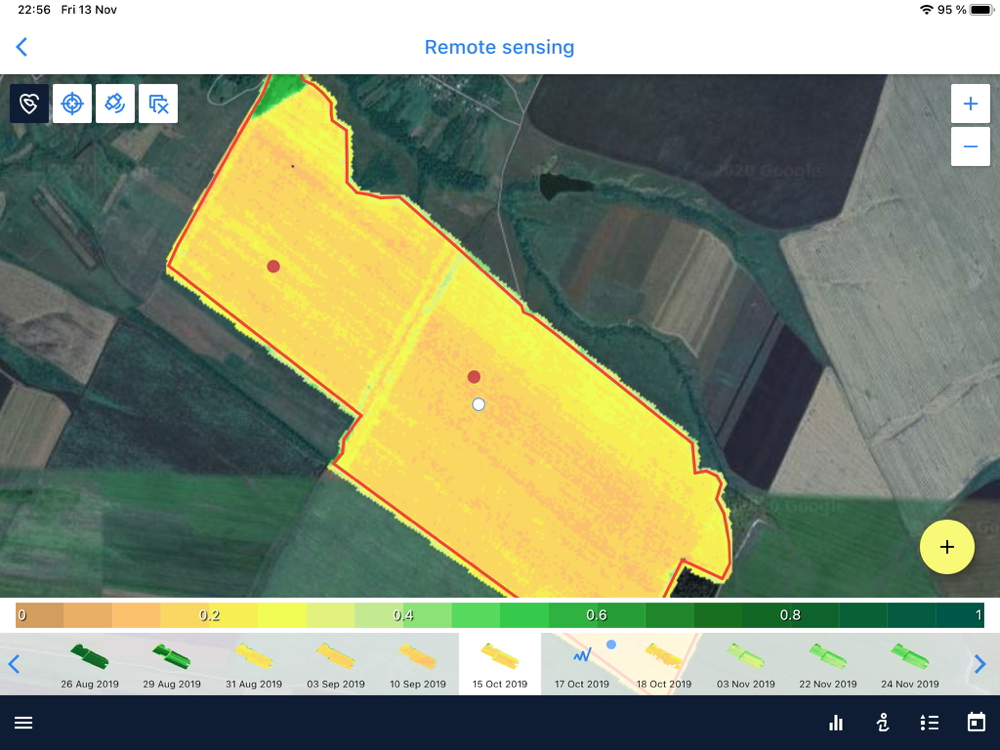1000x750 pixels.
Task: Select the 26 Aug 2019 image
Action: [90, 664]
